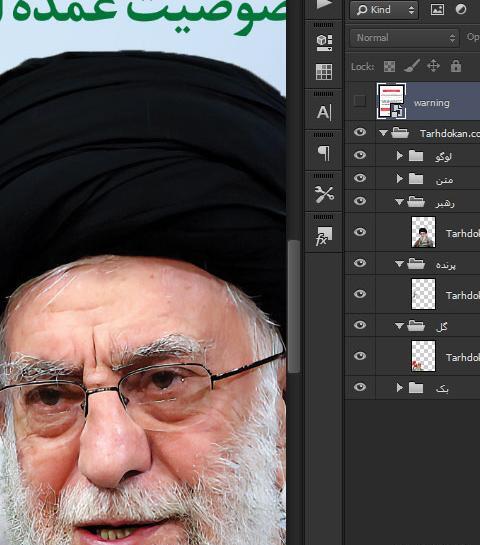Open the Character panel icon
The height and width of the screenshot is (545, 480).
[324, 112]
